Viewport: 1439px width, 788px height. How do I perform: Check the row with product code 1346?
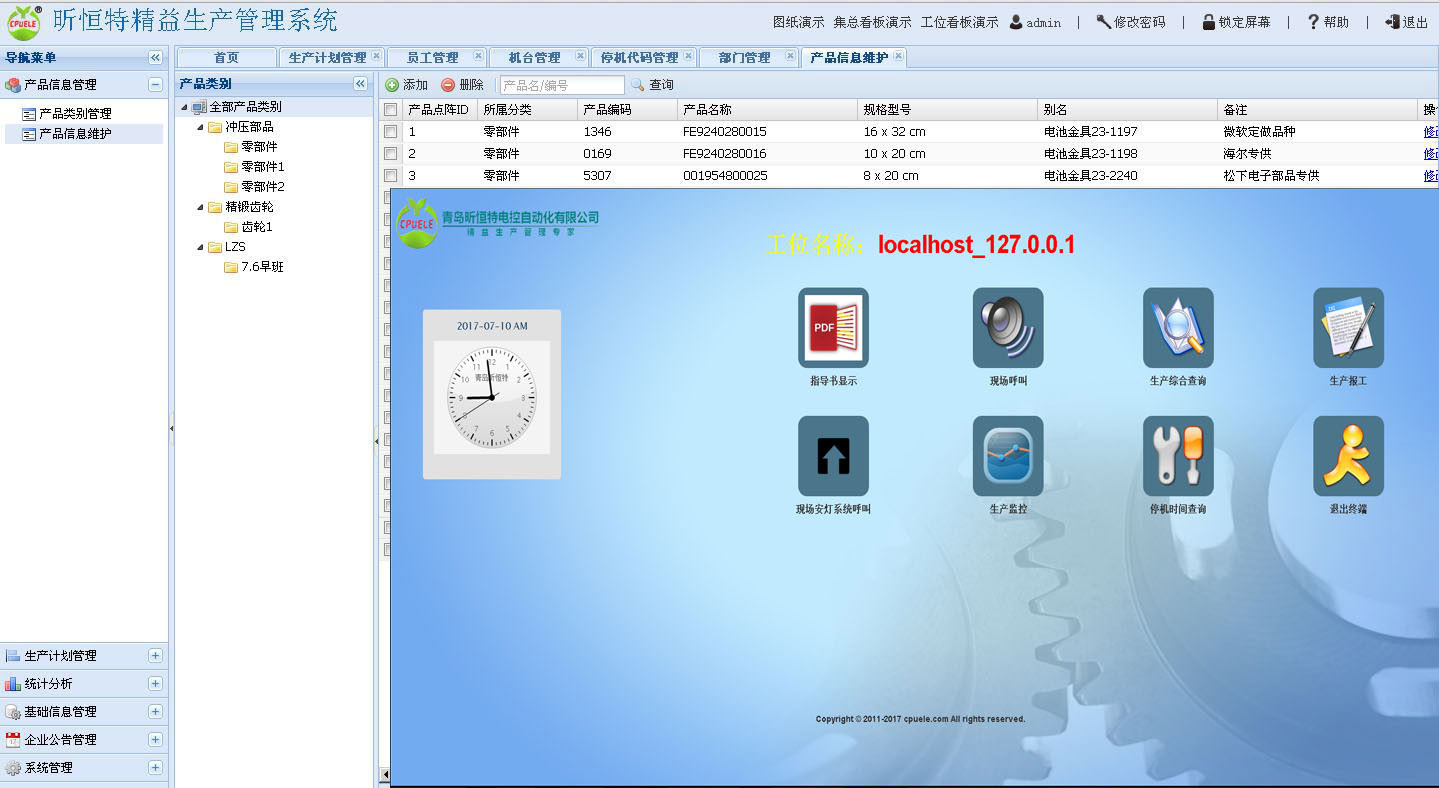point(391,132)
